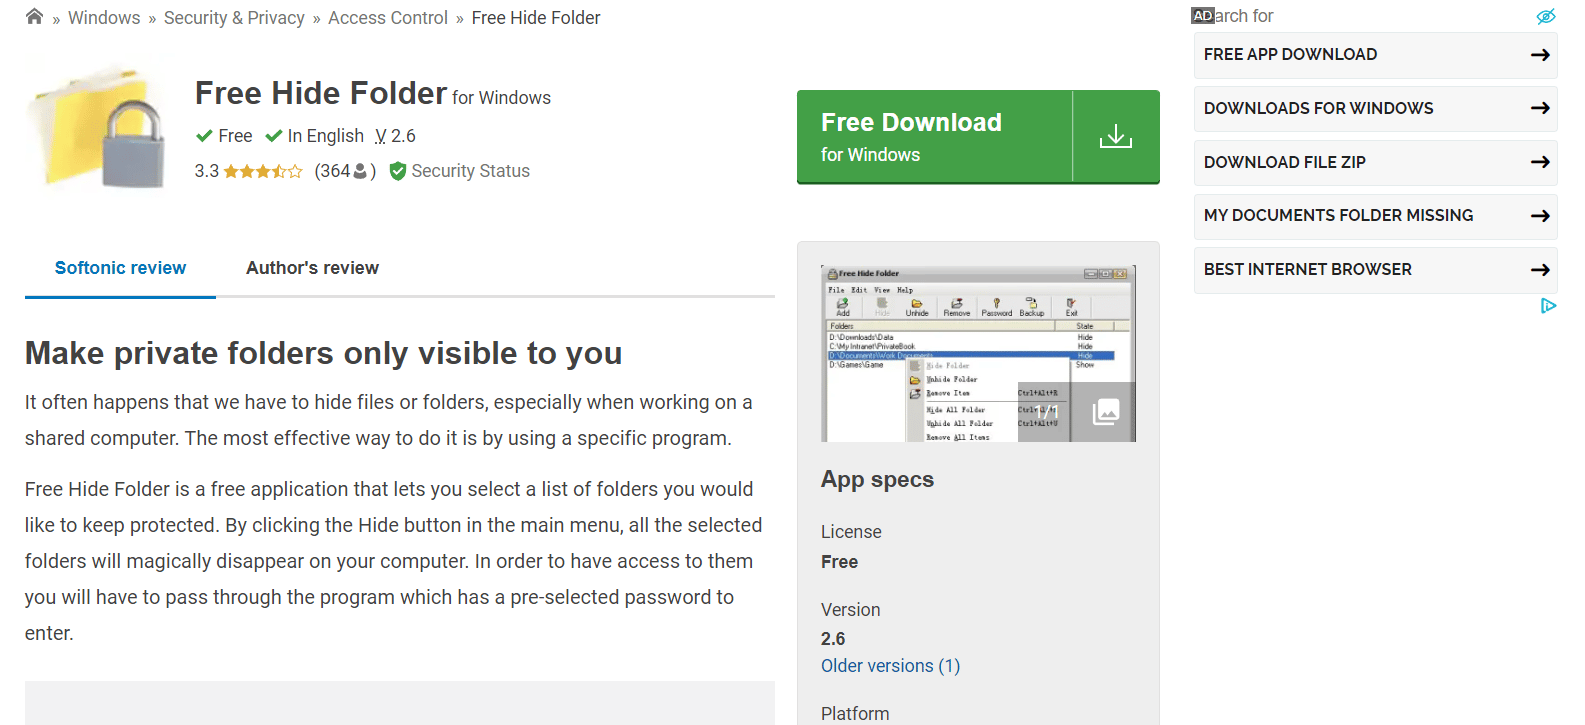Switch to the Author's review tab
The width and height of the screenshot is (1585, 725).
[312, 268]
